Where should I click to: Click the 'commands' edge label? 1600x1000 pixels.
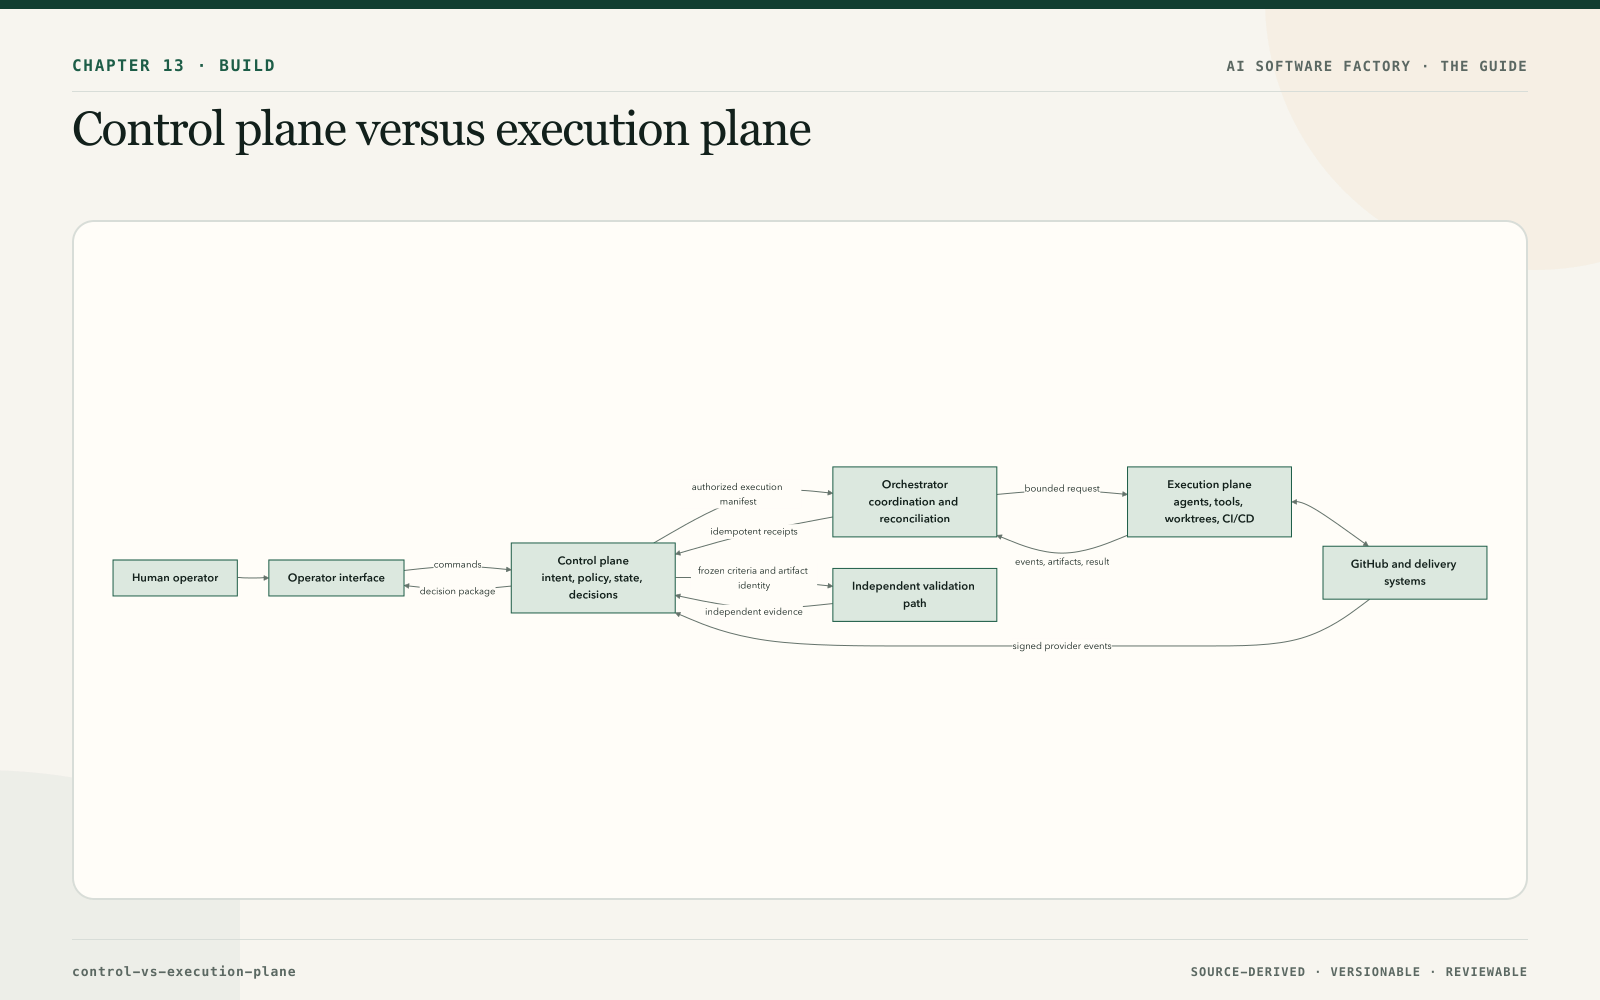coord(457,565)
